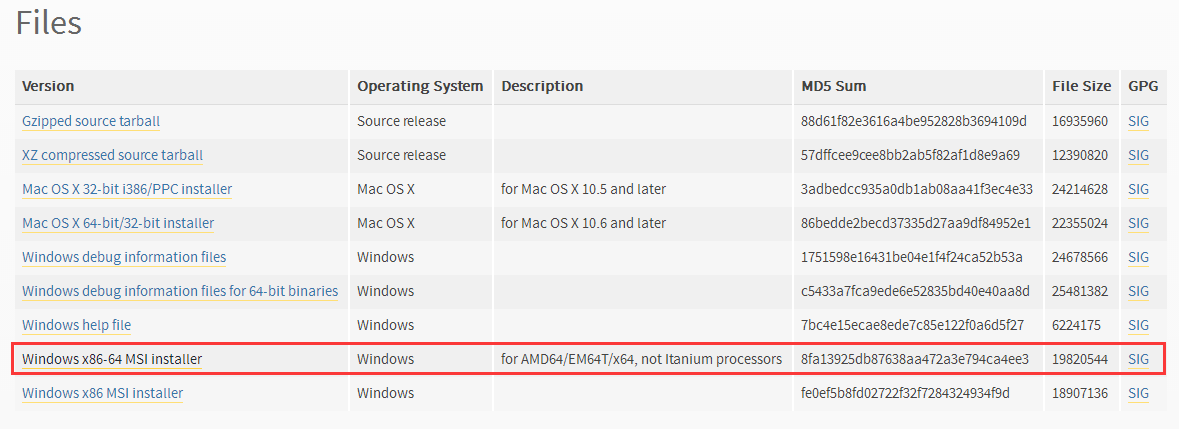Open Mac OS X 64-bit/32-bit installer link

click(118, 223)
